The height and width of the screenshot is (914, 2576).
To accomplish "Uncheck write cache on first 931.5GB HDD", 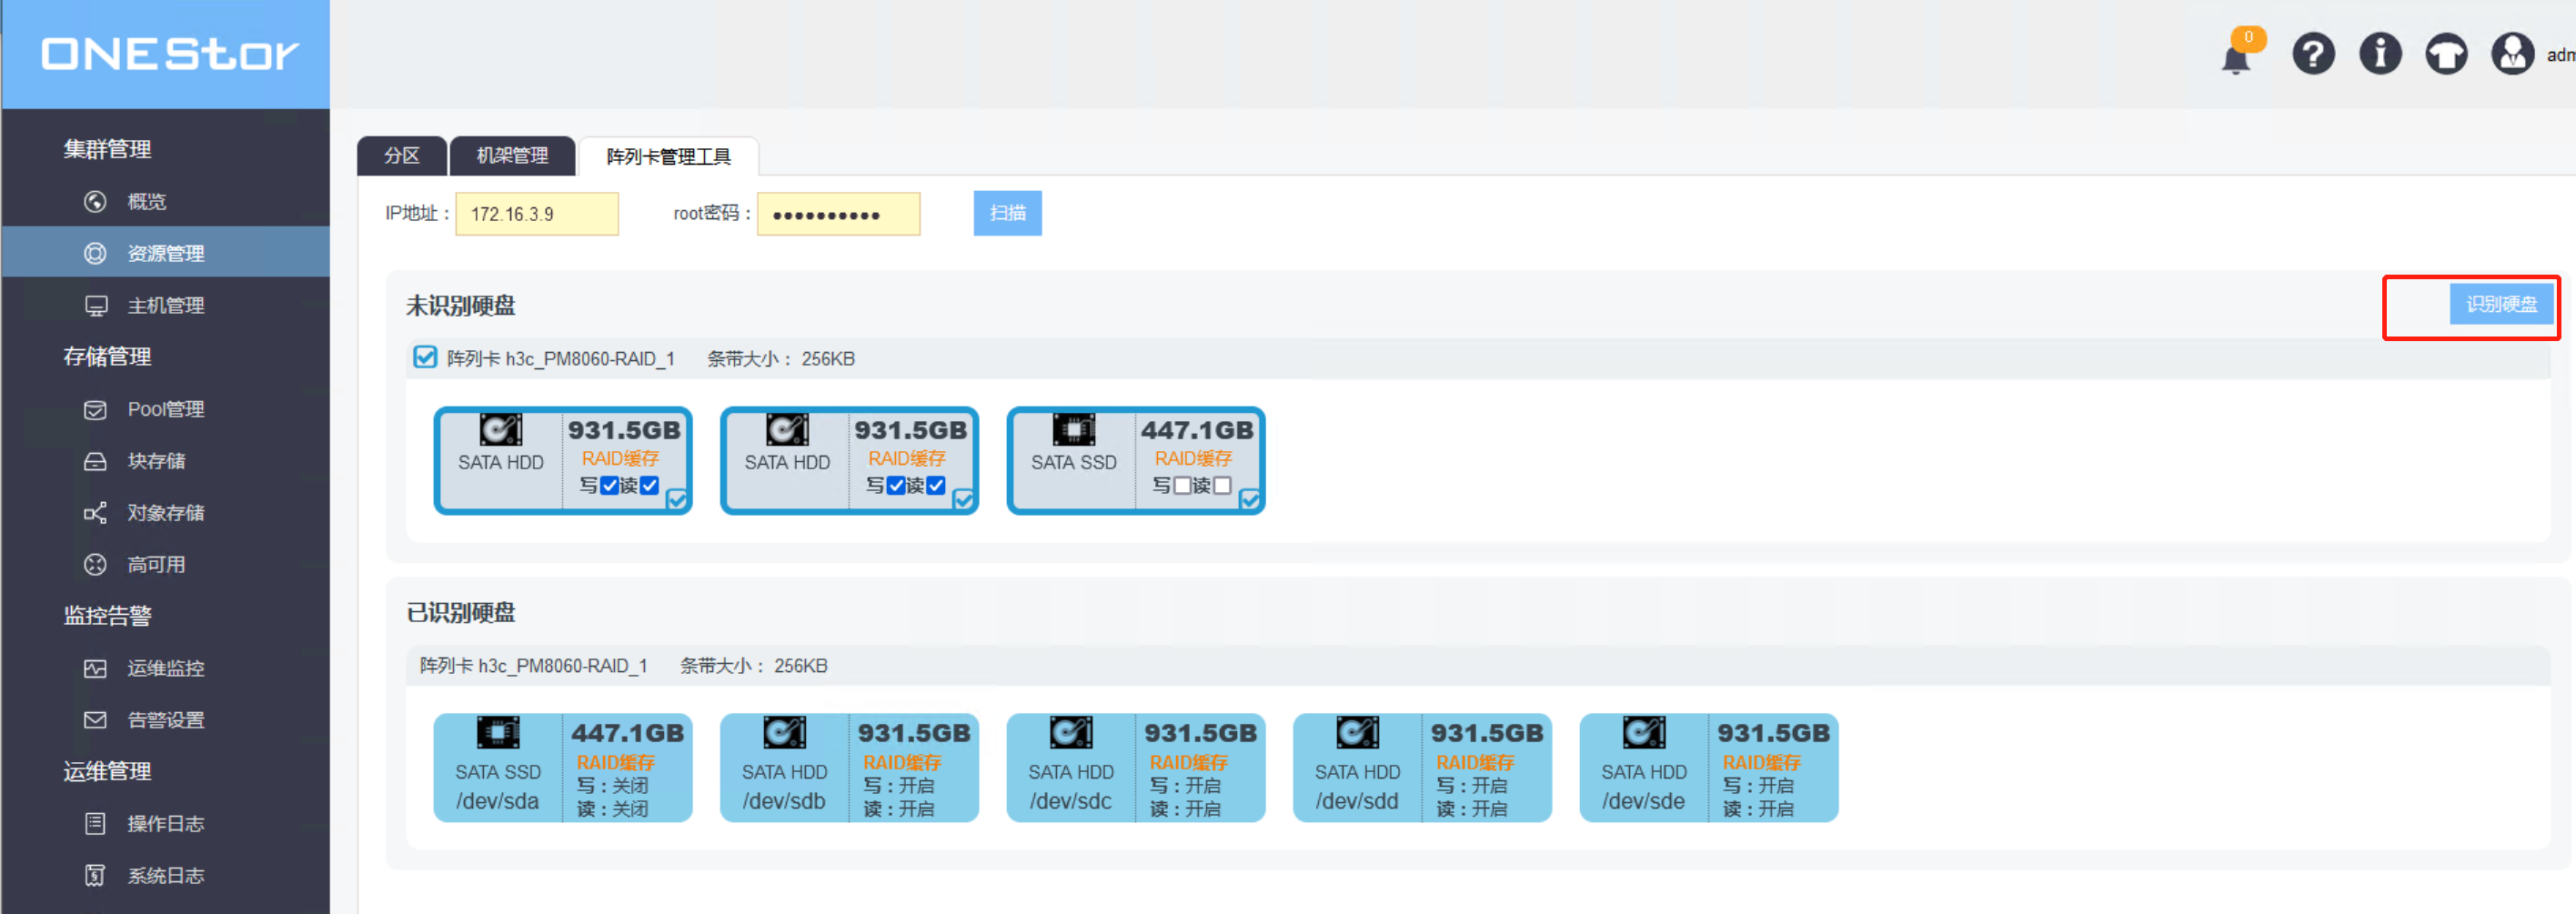I will click(x=609, y=486).
